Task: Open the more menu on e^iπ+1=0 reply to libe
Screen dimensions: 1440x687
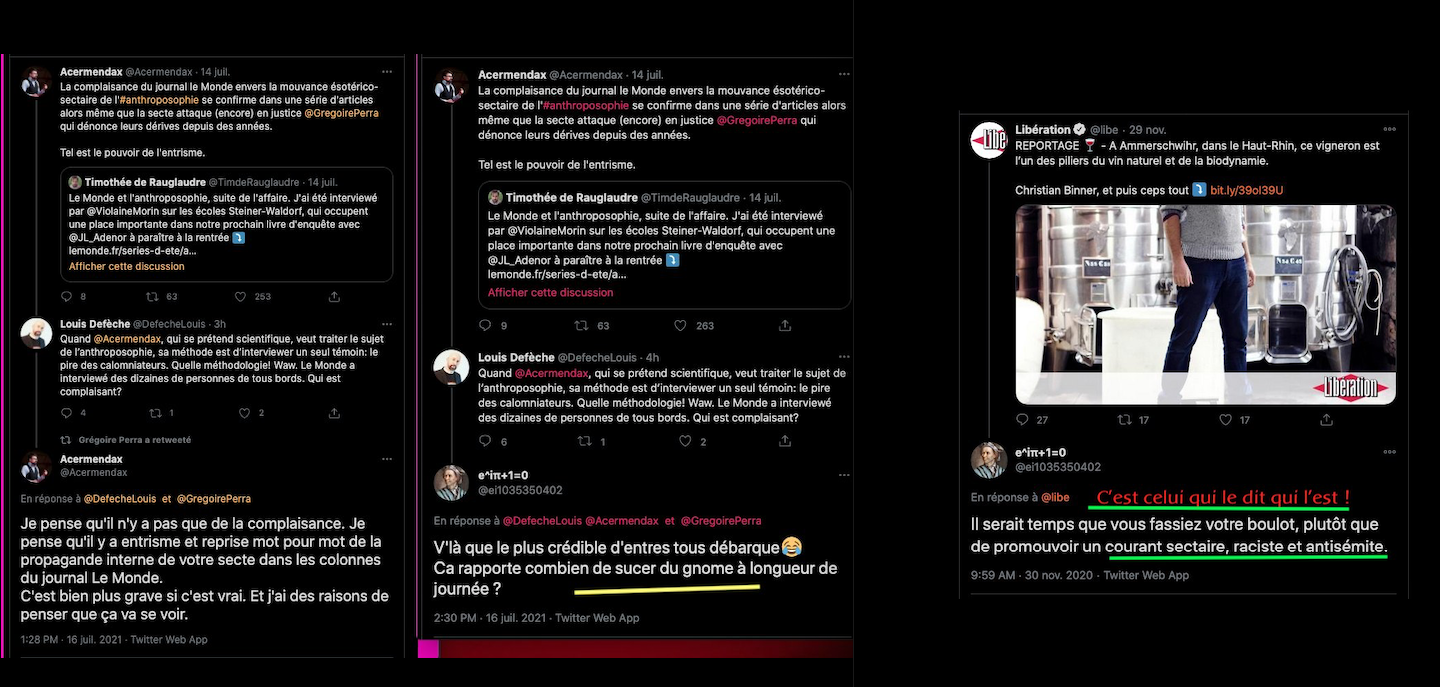Action: 1388,451
